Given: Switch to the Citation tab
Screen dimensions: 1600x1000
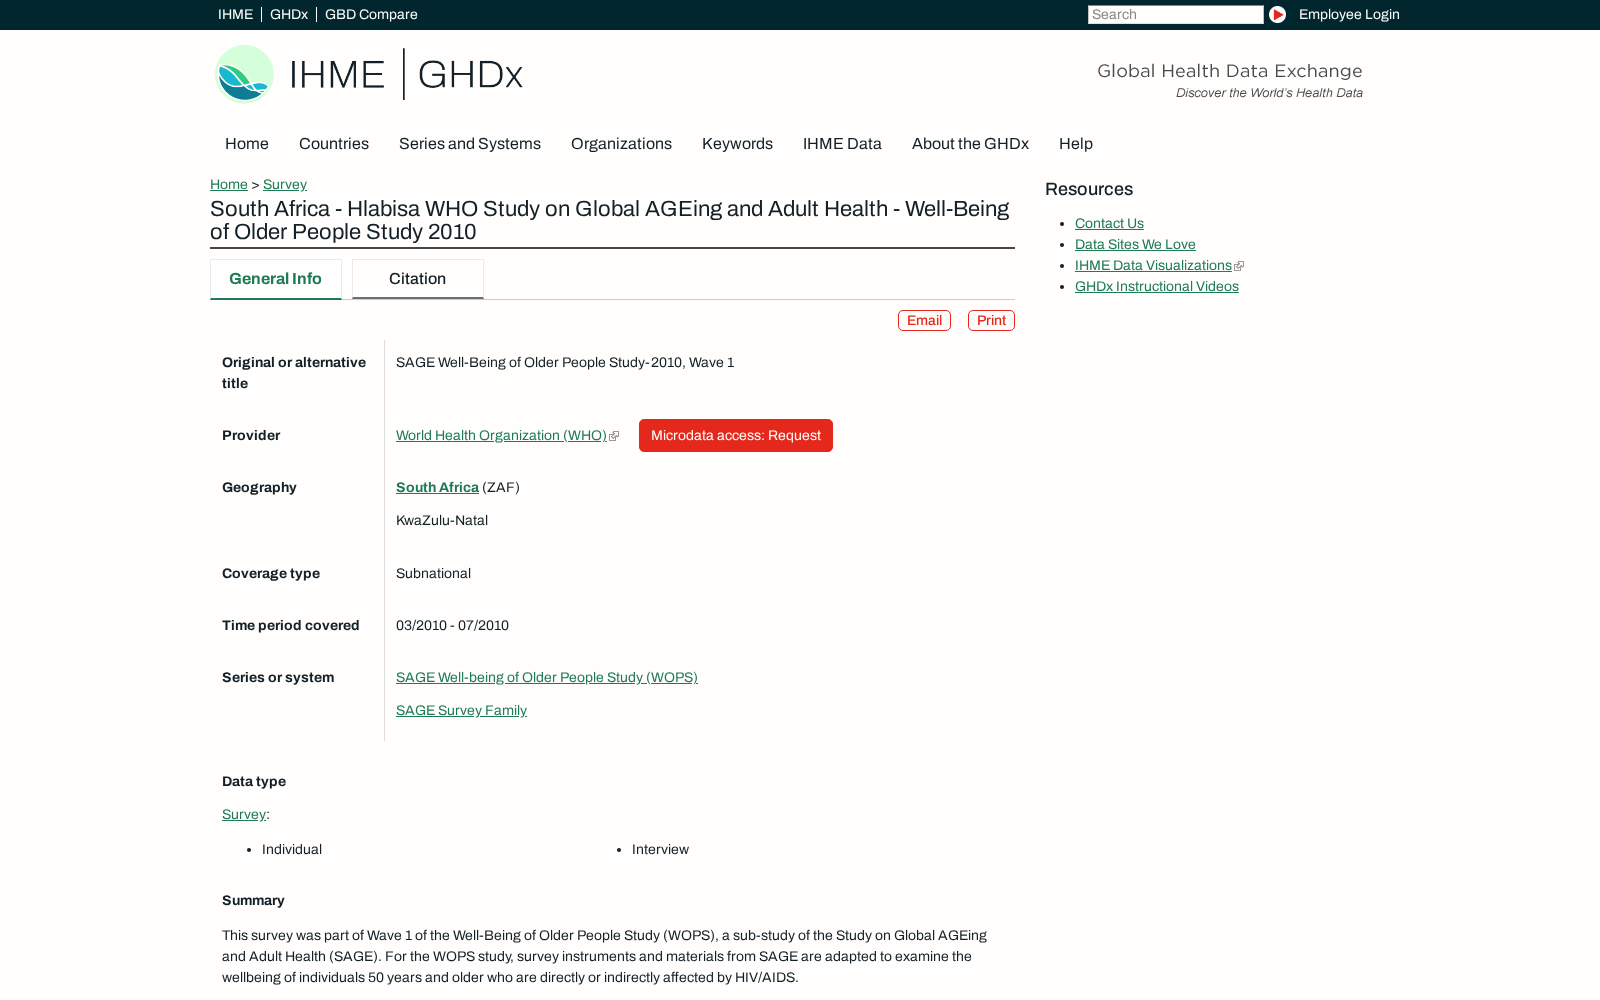Looking at the screenshot, I should pyautogui.click(x=418, y=279).
